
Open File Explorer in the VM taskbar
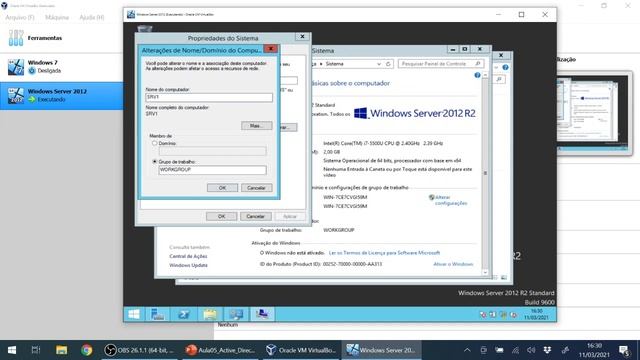click(x=210, y=314)
